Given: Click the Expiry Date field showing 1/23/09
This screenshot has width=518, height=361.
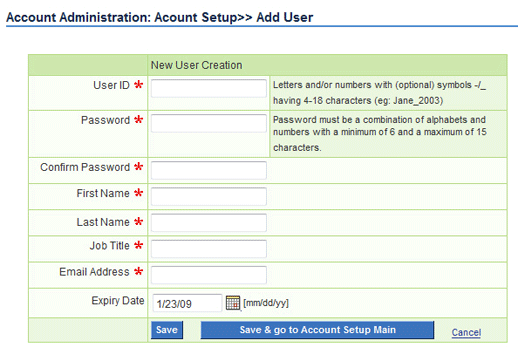Looking at the screenshot, I should tap(187, 303).
